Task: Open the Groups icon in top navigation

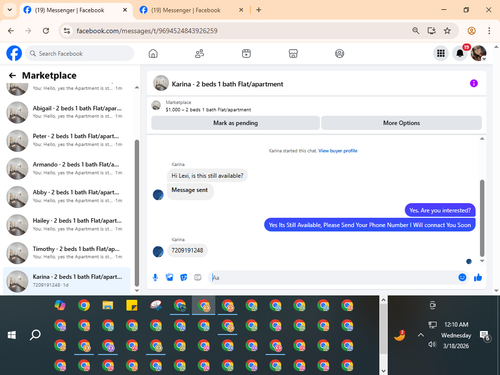Action: (339, 53)
